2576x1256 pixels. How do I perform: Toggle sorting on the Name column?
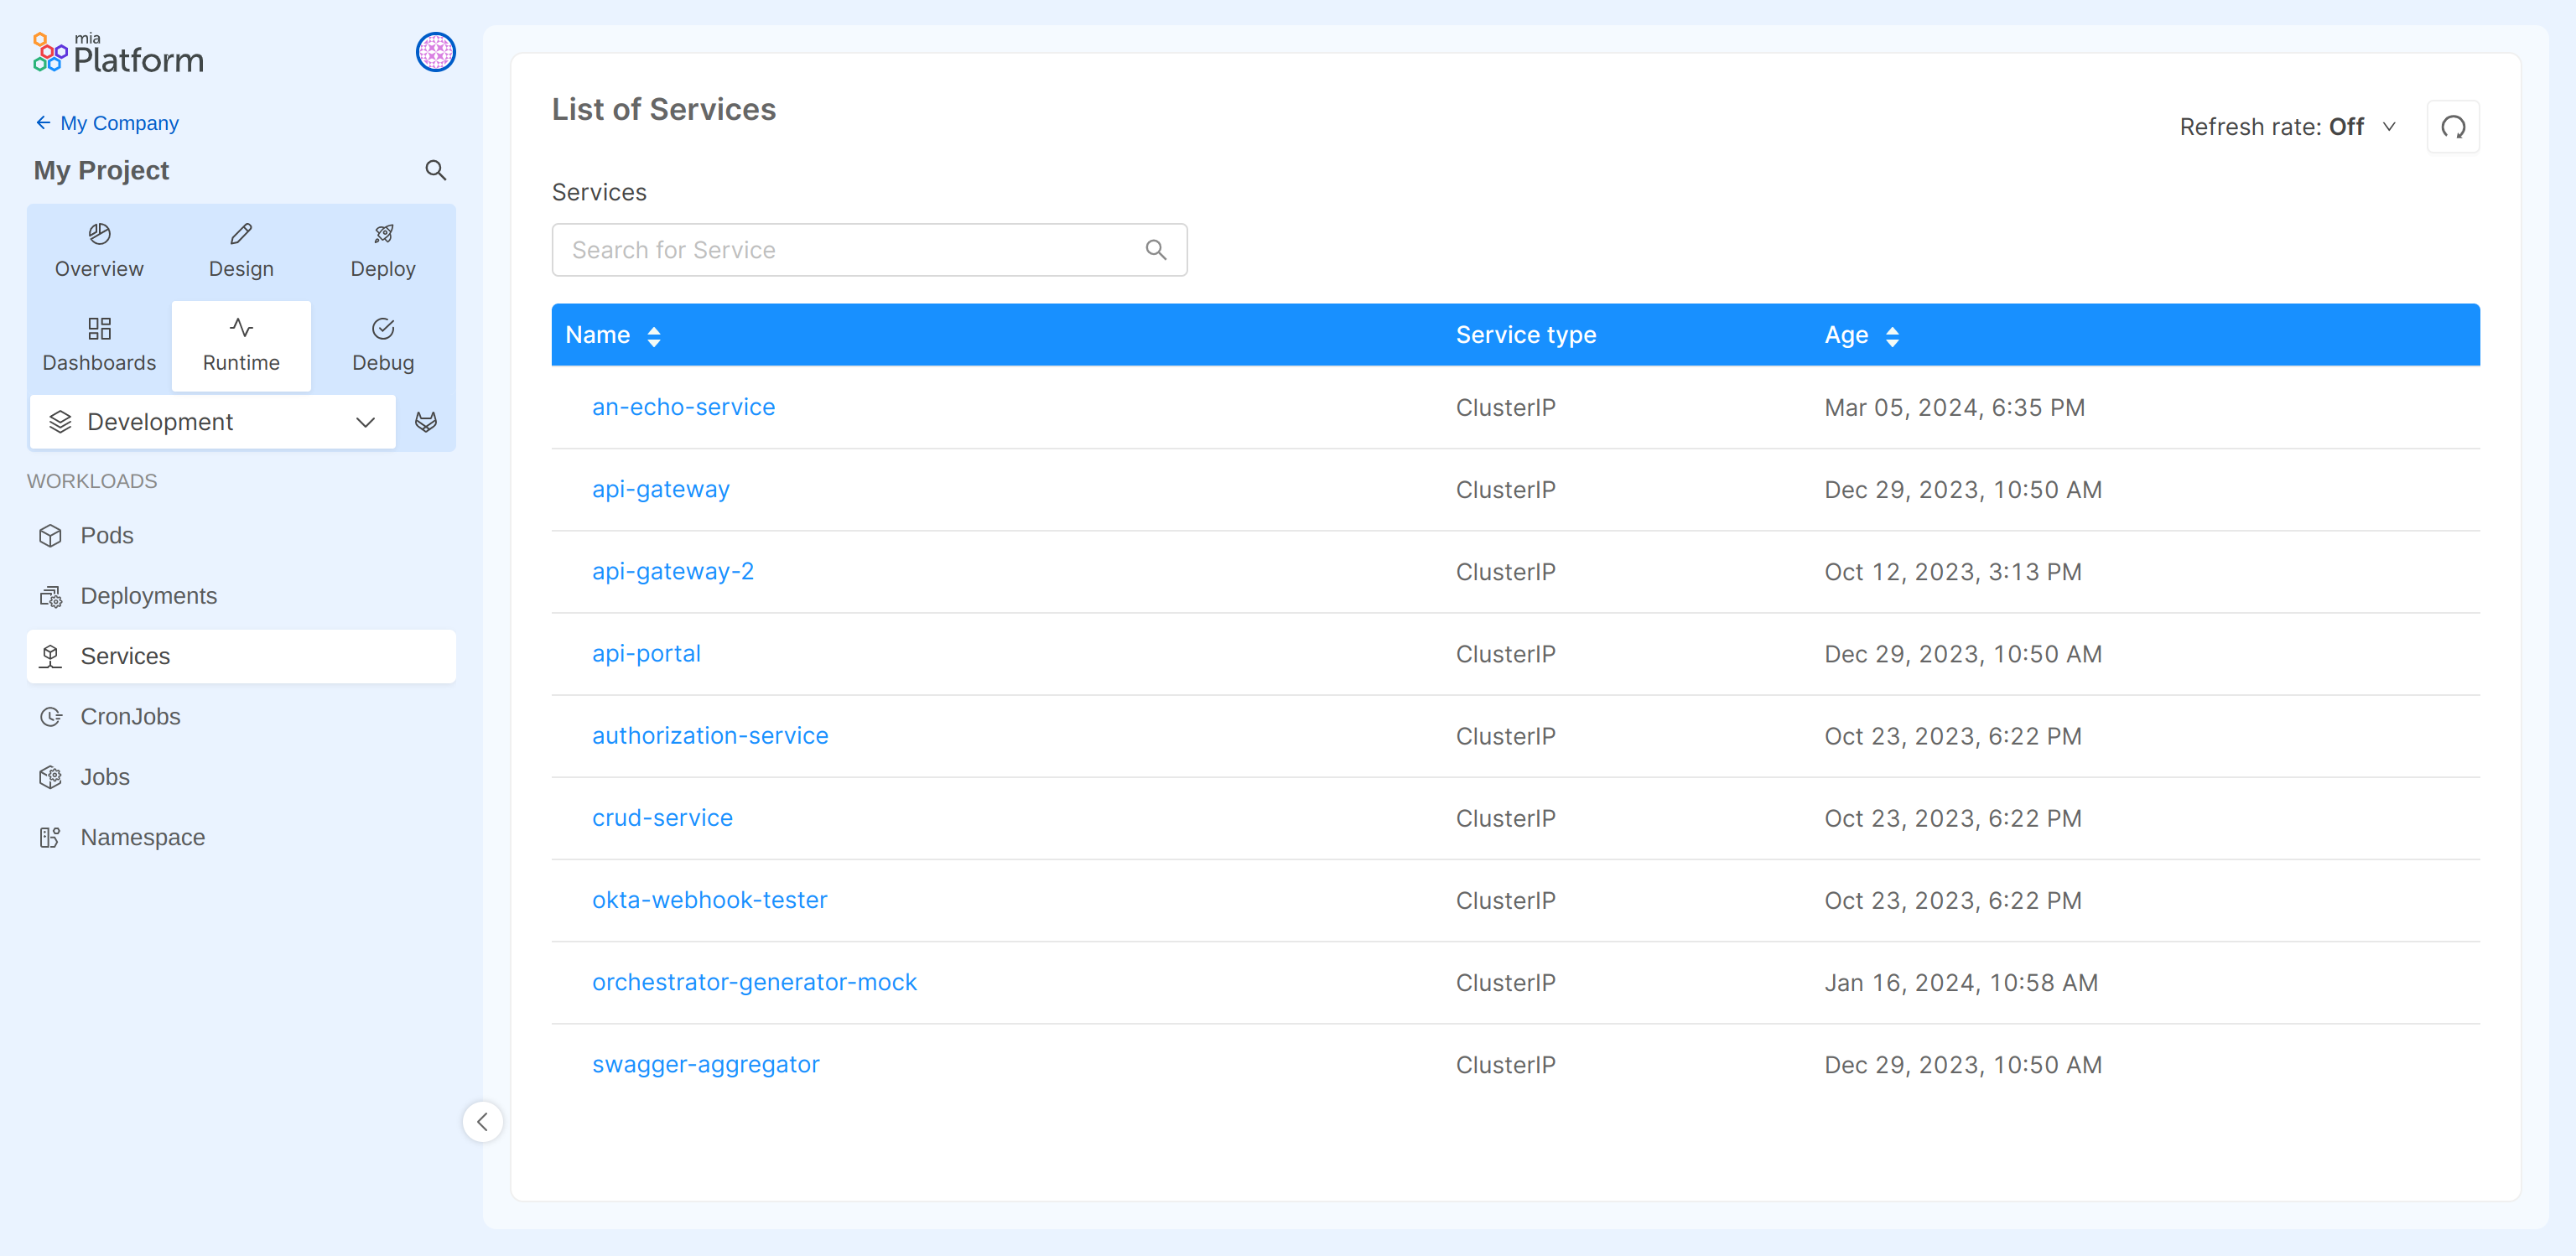coord(655,335)
